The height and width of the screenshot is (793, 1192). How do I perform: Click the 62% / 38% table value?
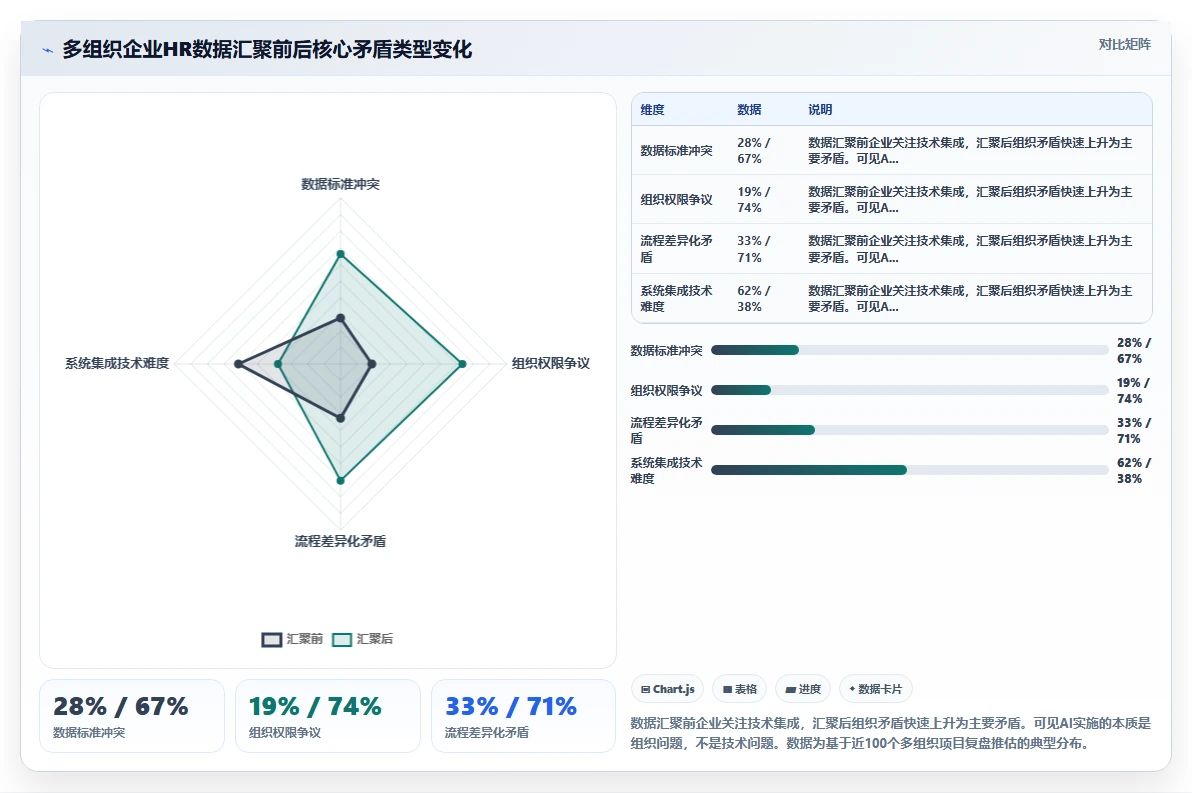click(x=753, y=298)
